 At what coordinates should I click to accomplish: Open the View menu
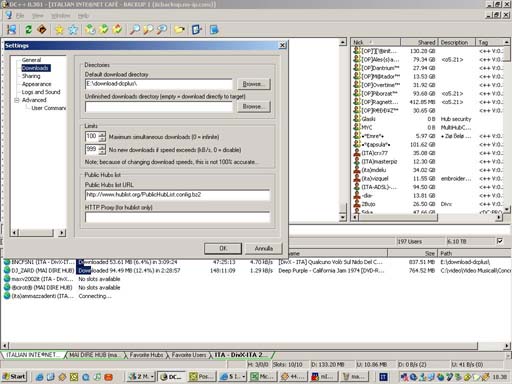coord(38,16)
